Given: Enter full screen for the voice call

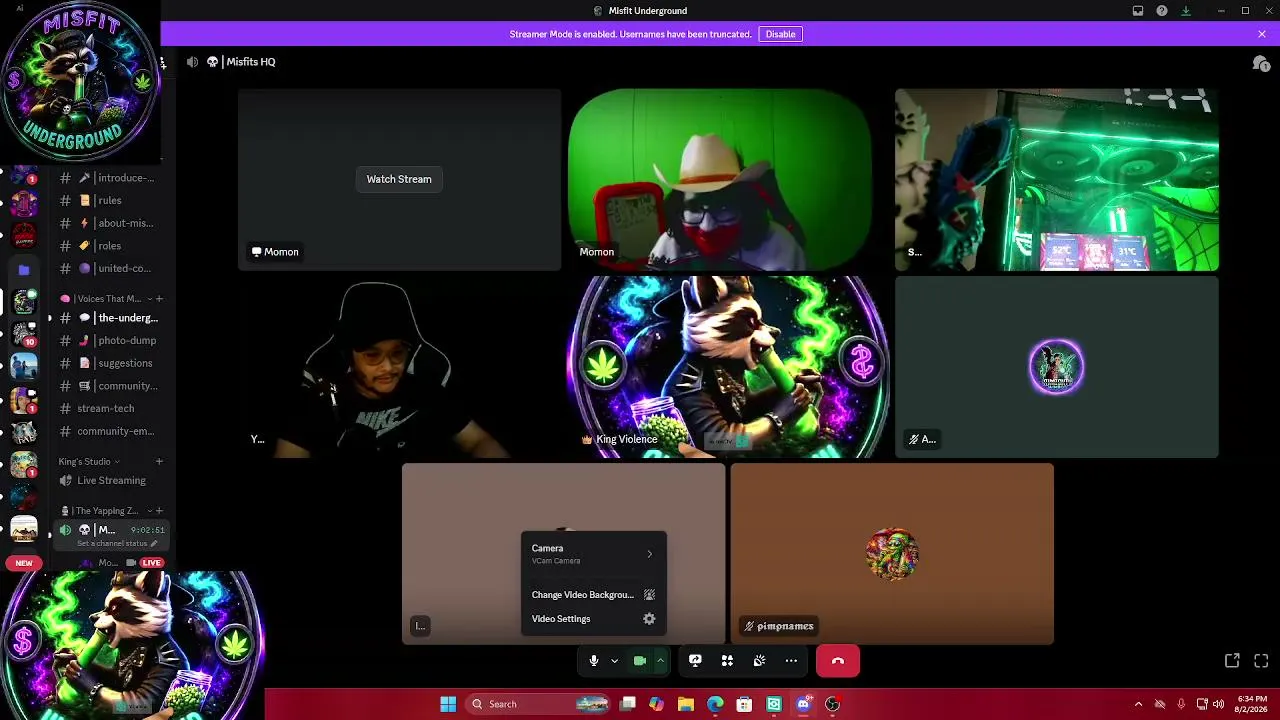Looking at the screenshot, I should pyautogui.click(x=1261, y=661).
